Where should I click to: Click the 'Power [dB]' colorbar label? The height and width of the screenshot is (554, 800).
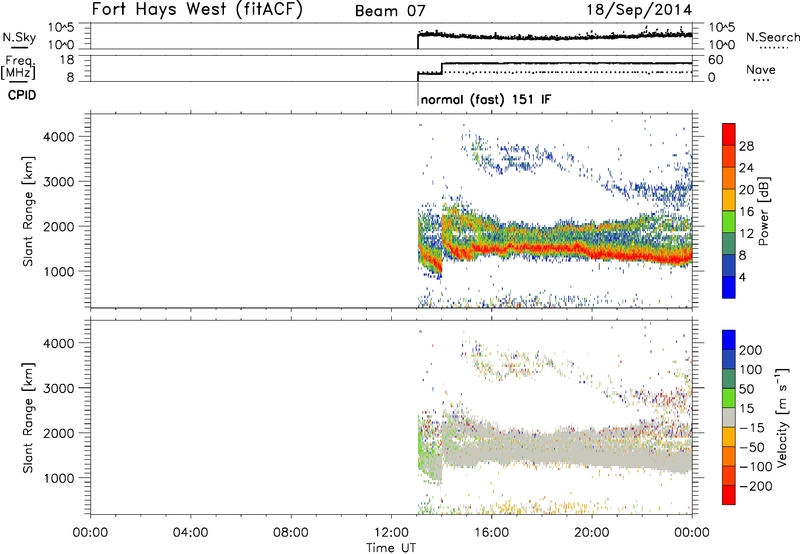(x=764, y=211)
